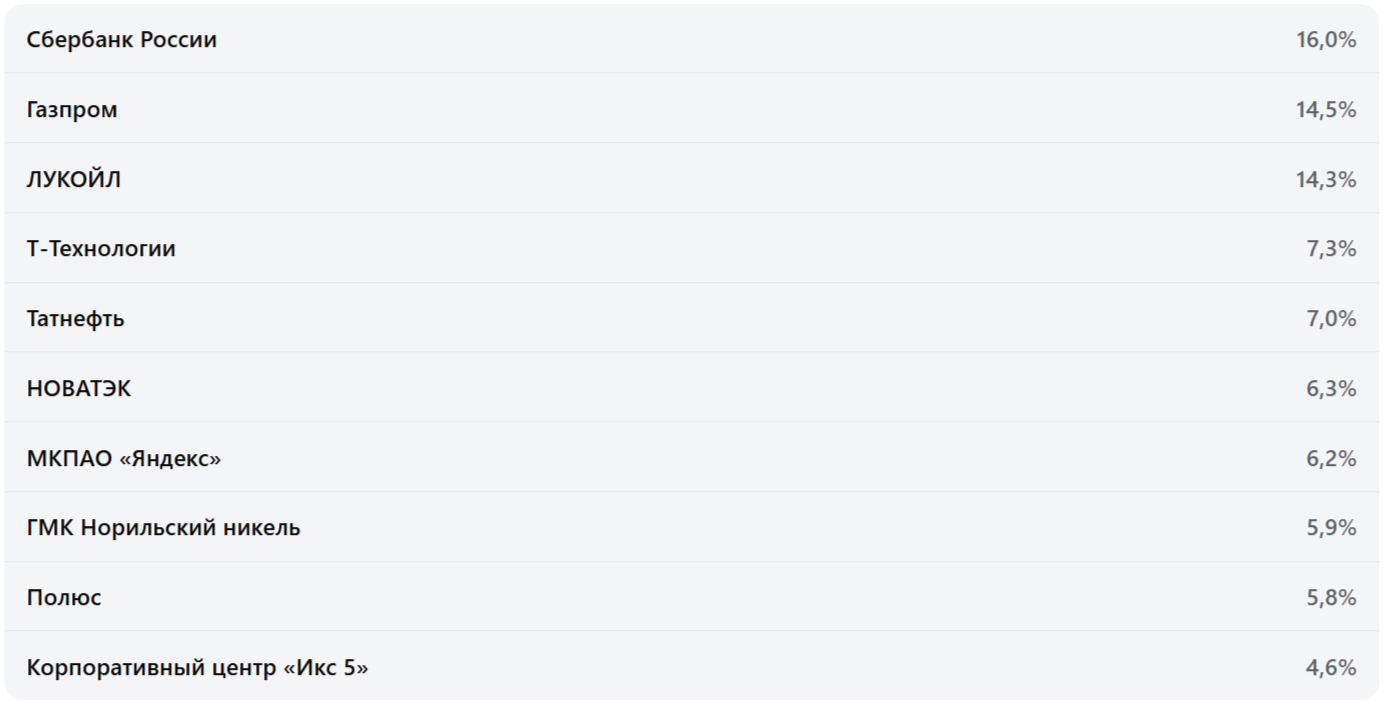
Task: Click the 6,2% share value
Action: pyautogui.click(x=1331, y=459)
